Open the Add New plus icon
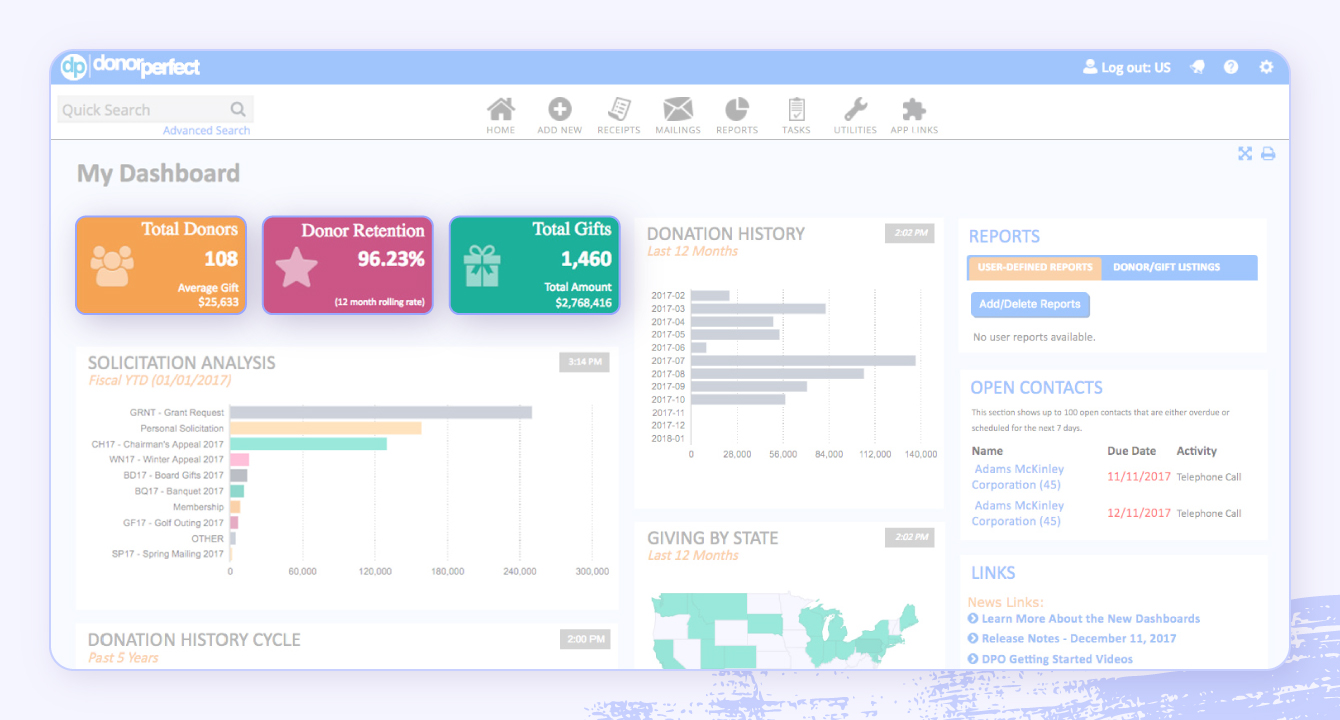1340x720 pixels. pyautogui.click(x=559, y=110)
